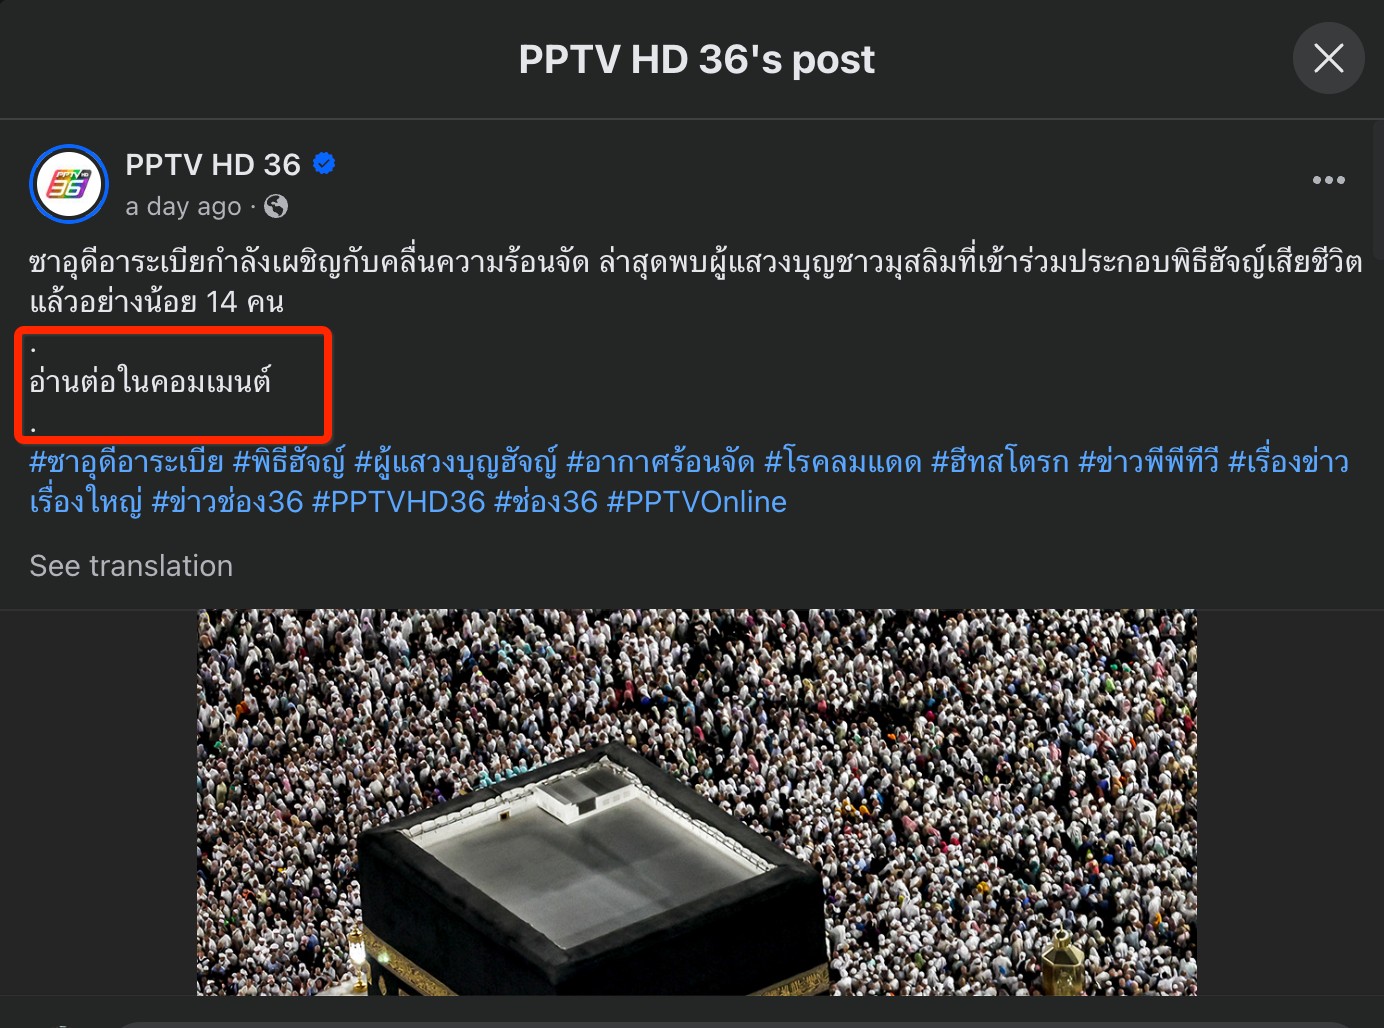Screen dimensions: 1384x1028
Task: Open hashtag #ผู้แสวงบุญฮัจญ์
Action: pyautogui.click(x=456, y=462)
